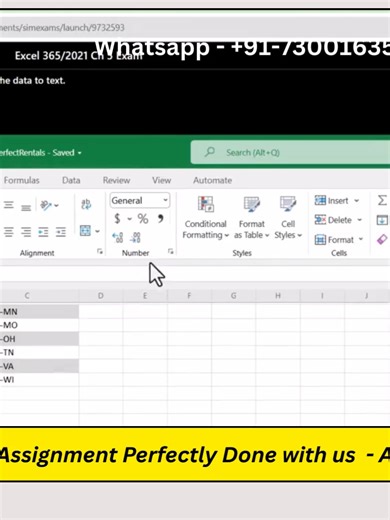Expand the Format dropdown arrow
Screen dimensions: 390x520
[361, 240]
